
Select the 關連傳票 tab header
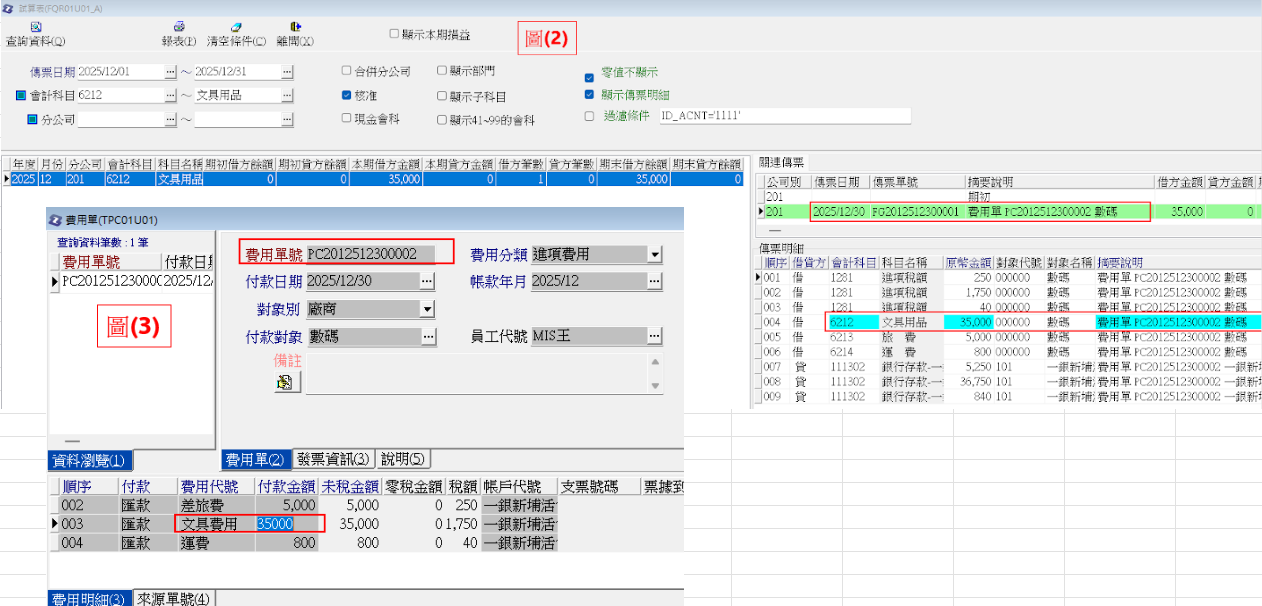pos(782,163)
